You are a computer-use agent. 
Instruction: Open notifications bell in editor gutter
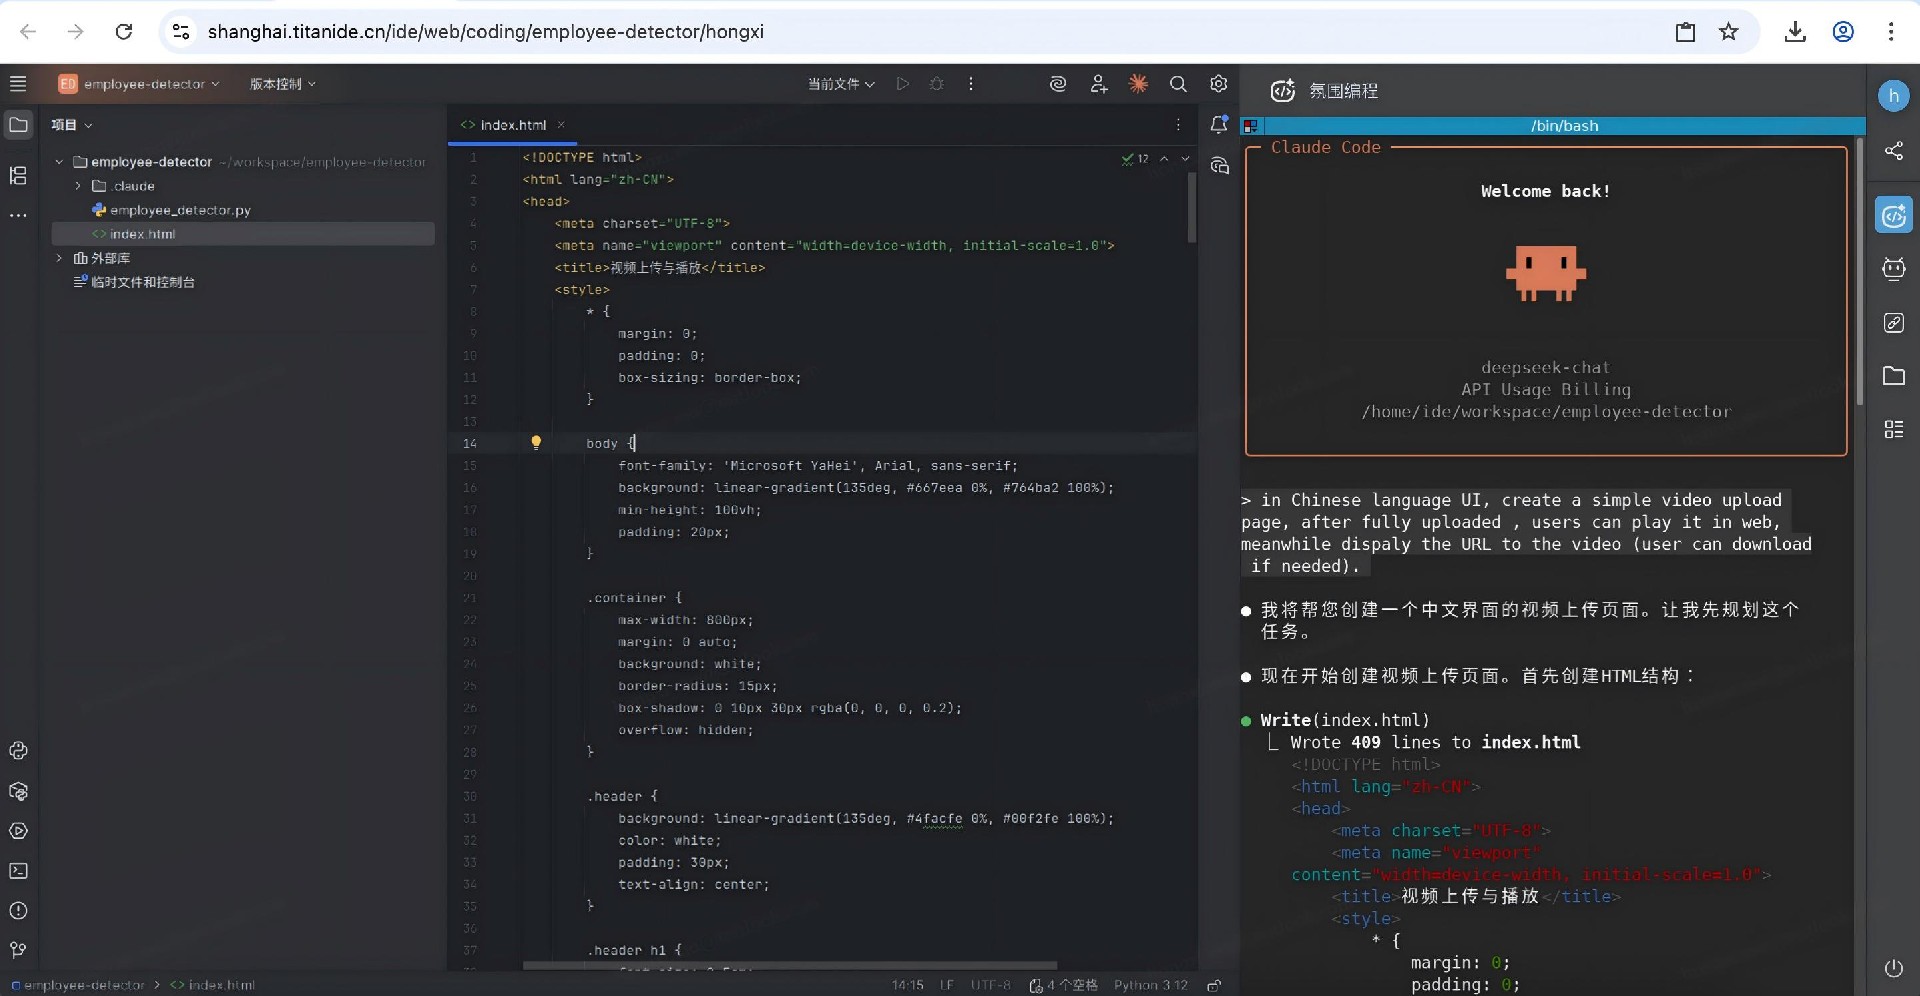click(1218, 125)
